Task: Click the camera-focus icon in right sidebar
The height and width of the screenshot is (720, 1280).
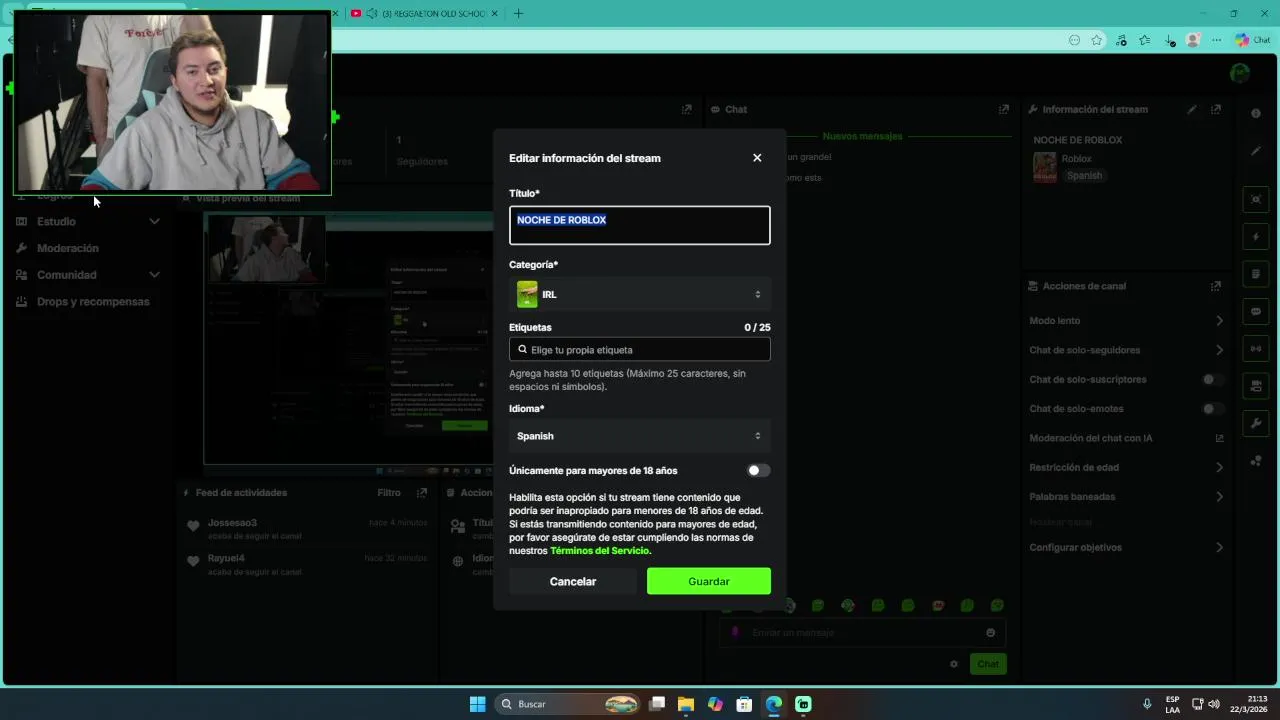Action: pyautogui.click(x=1256, y=199)
